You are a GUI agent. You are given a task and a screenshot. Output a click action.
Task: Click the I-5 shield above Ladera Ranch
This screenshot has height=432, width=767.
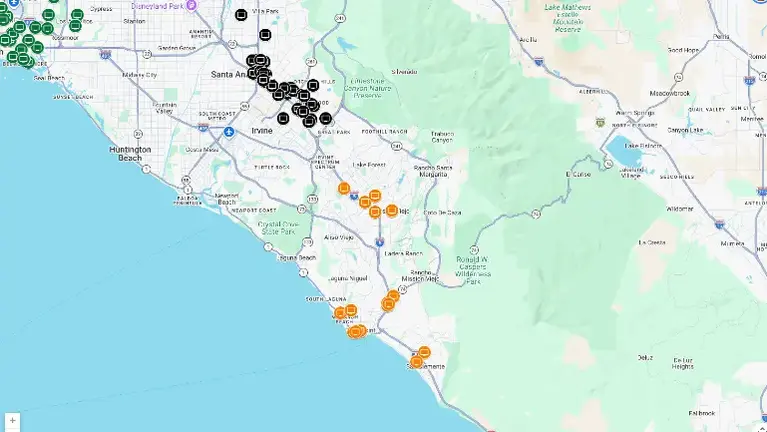point(380,242)
